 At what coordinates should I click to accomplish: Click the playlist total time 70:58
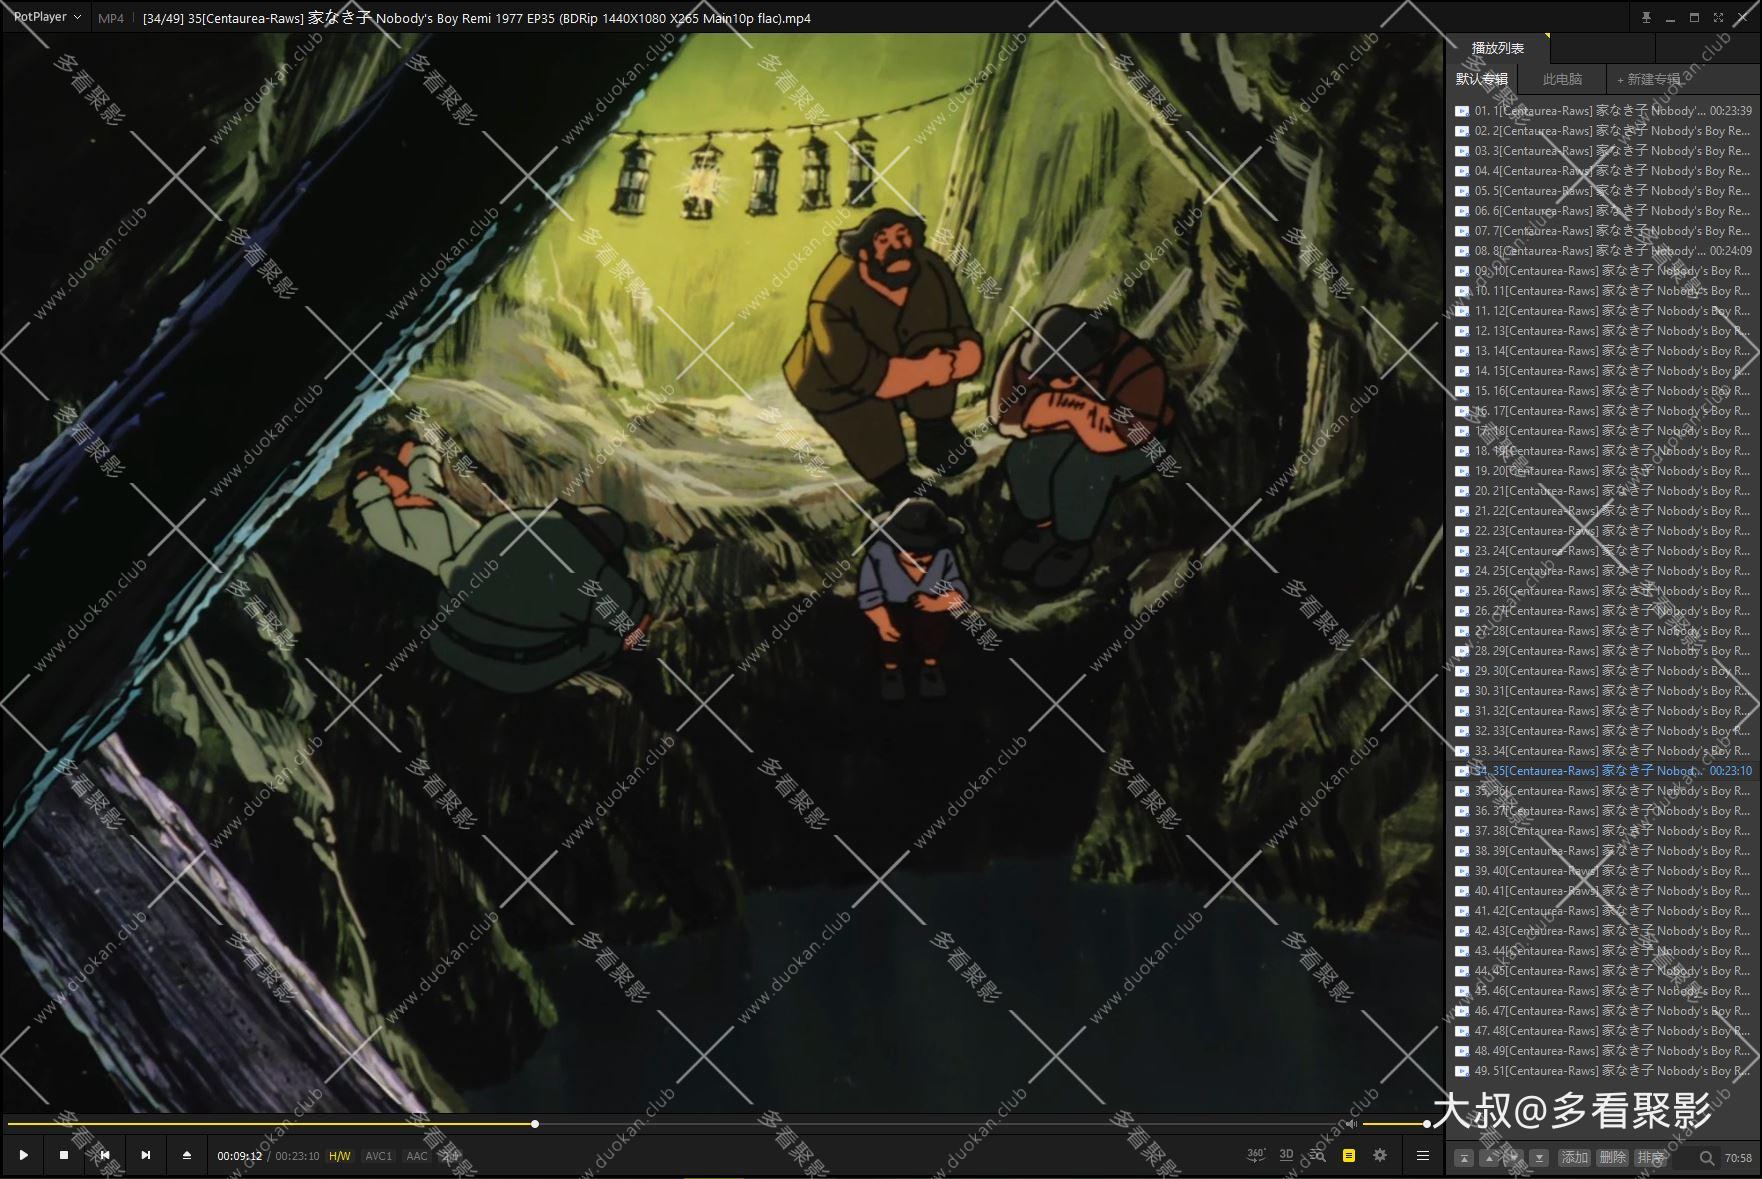pos(1738,1158)
